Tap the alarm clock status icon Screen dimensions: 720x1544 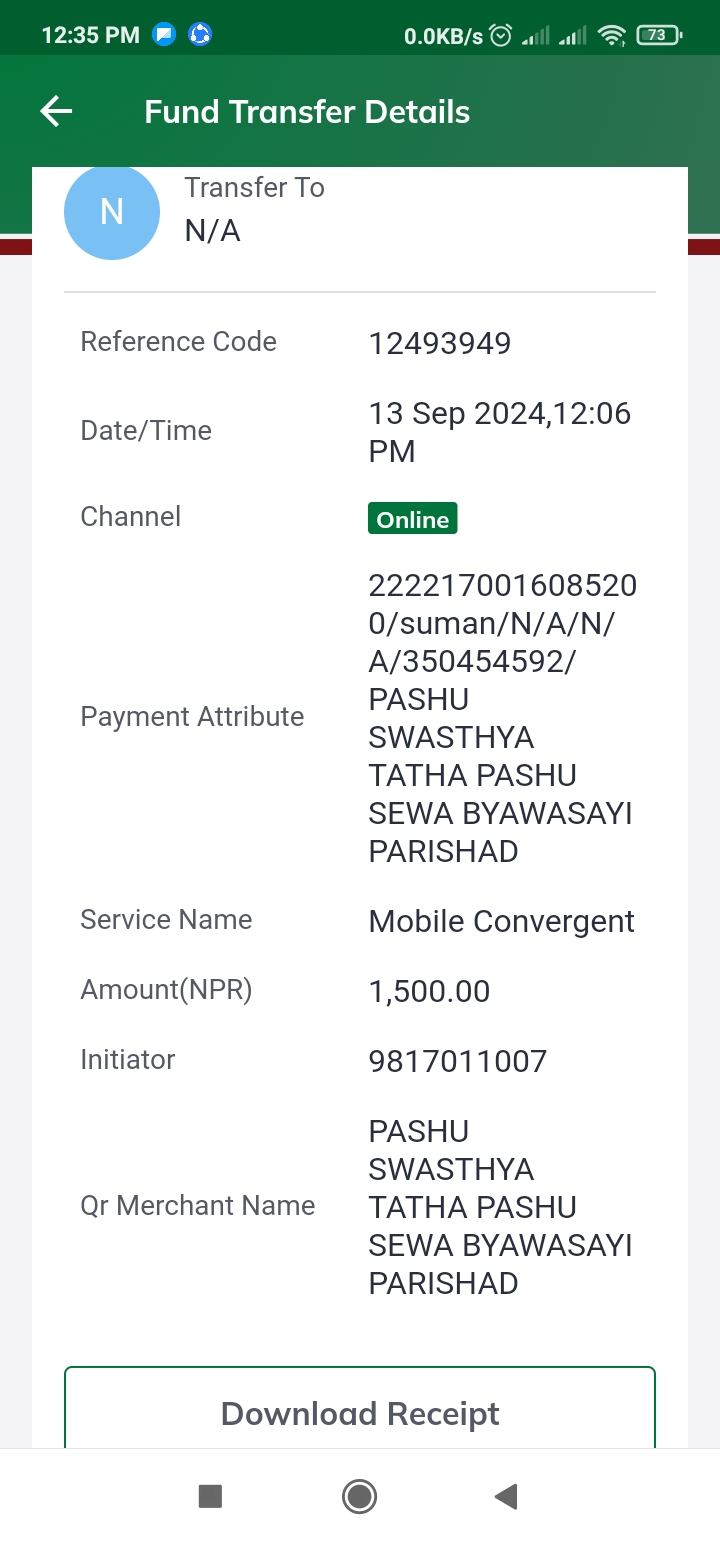pos(501,35)
